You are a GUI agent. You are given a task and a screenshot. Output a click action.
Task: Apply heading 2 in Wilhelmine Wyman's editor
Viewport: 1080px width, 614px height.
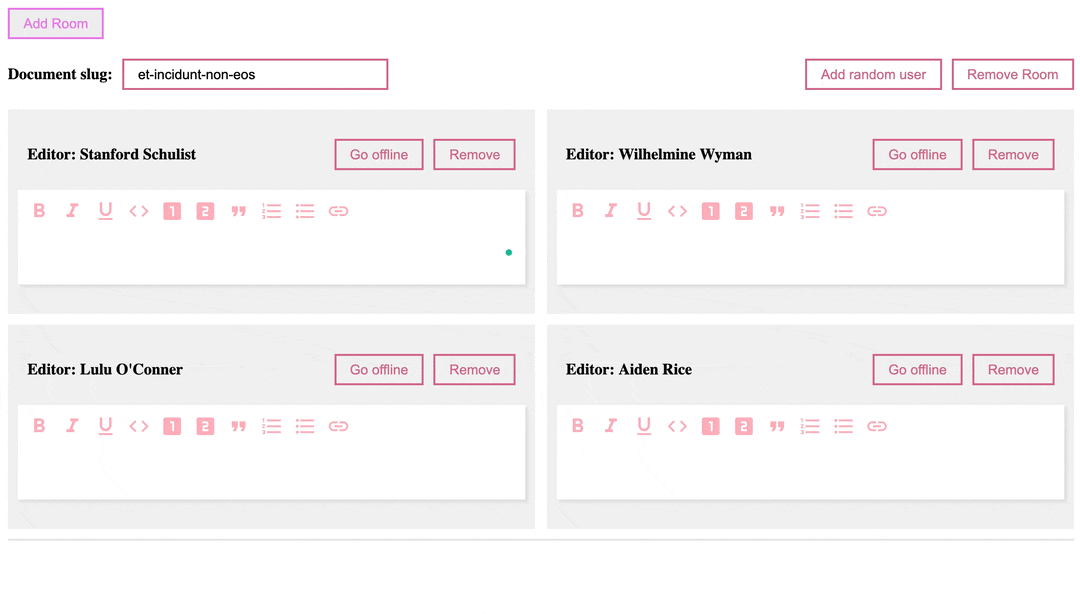point(743,211)
